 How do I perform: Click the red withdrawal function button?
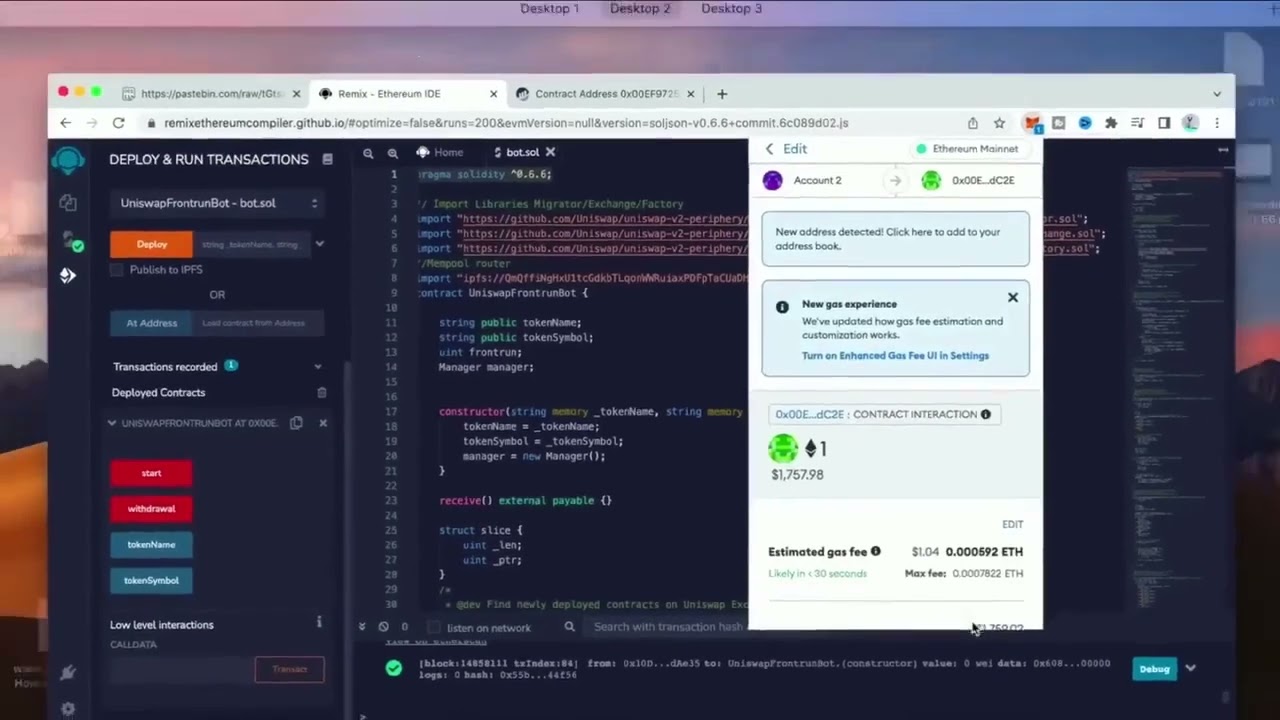click(151, 509)
